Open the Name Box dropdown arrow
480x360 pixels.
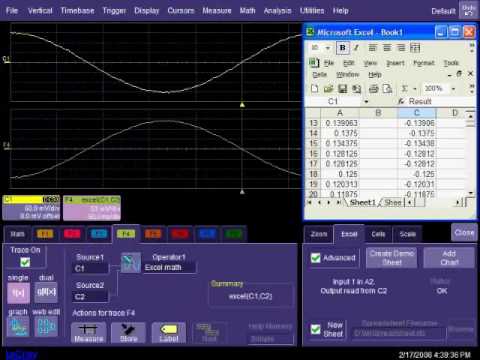366,101
